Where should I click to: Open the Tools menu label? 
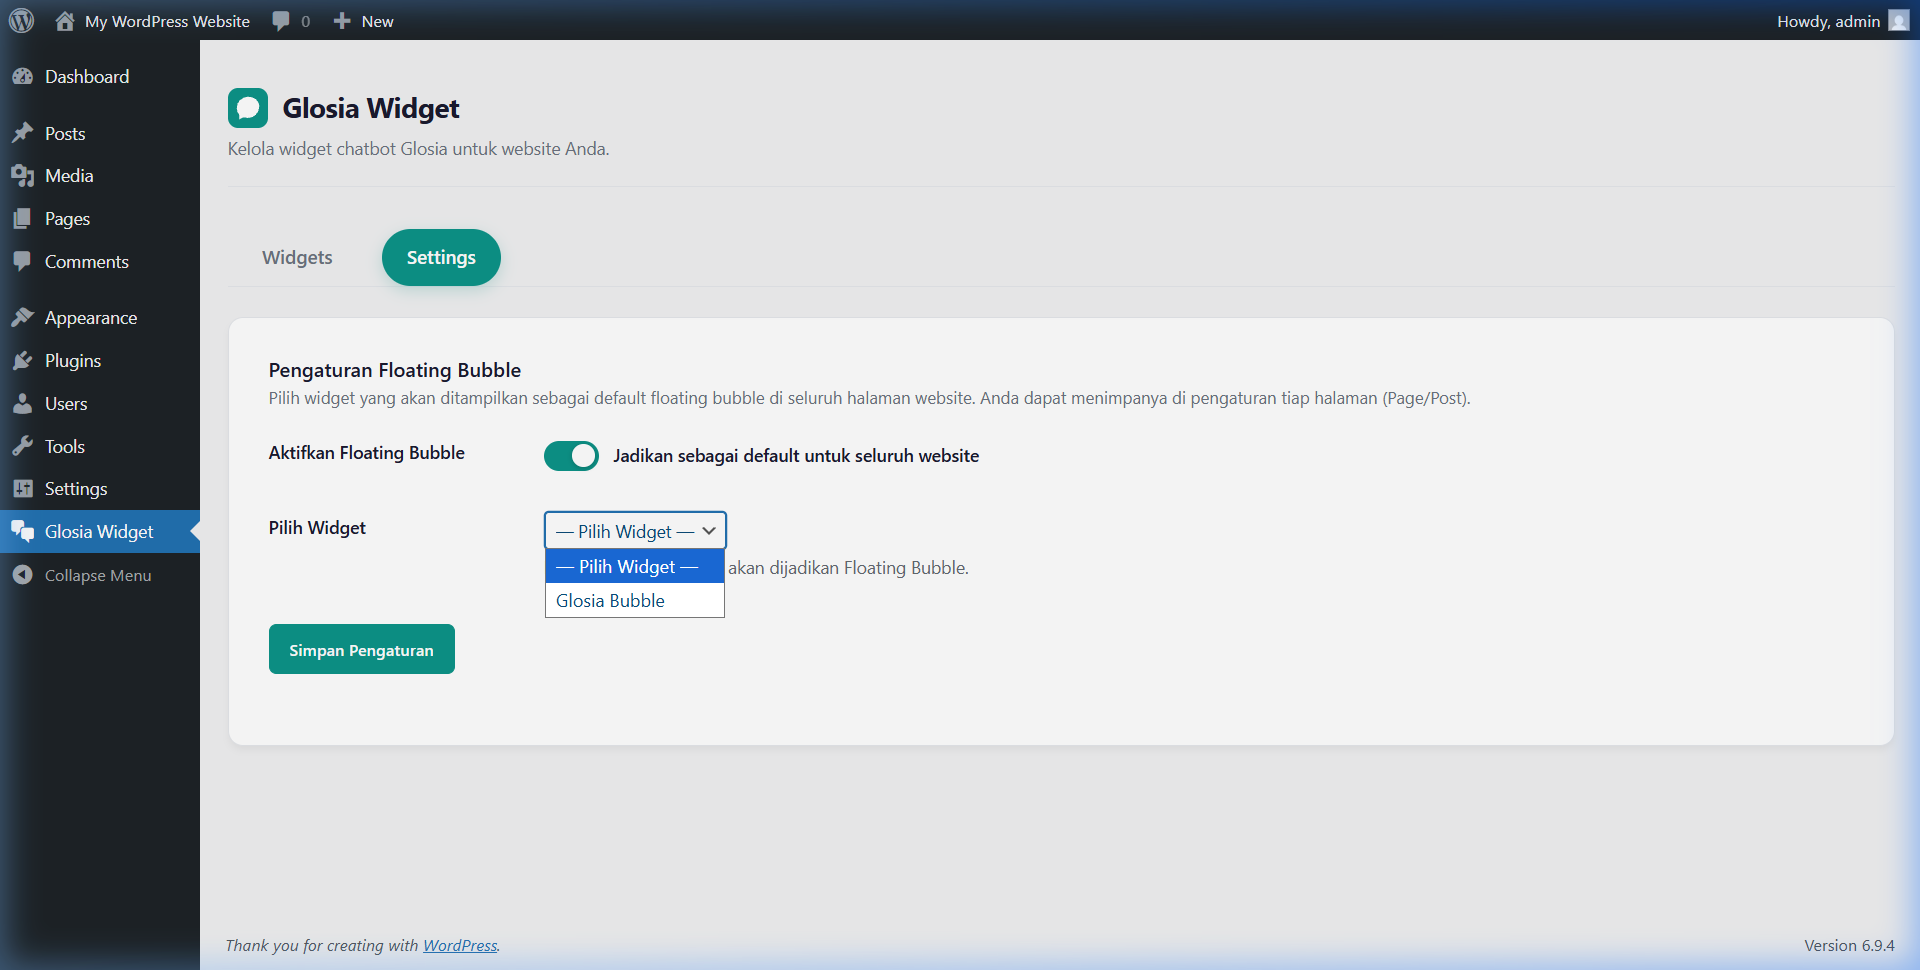point(65,447)
